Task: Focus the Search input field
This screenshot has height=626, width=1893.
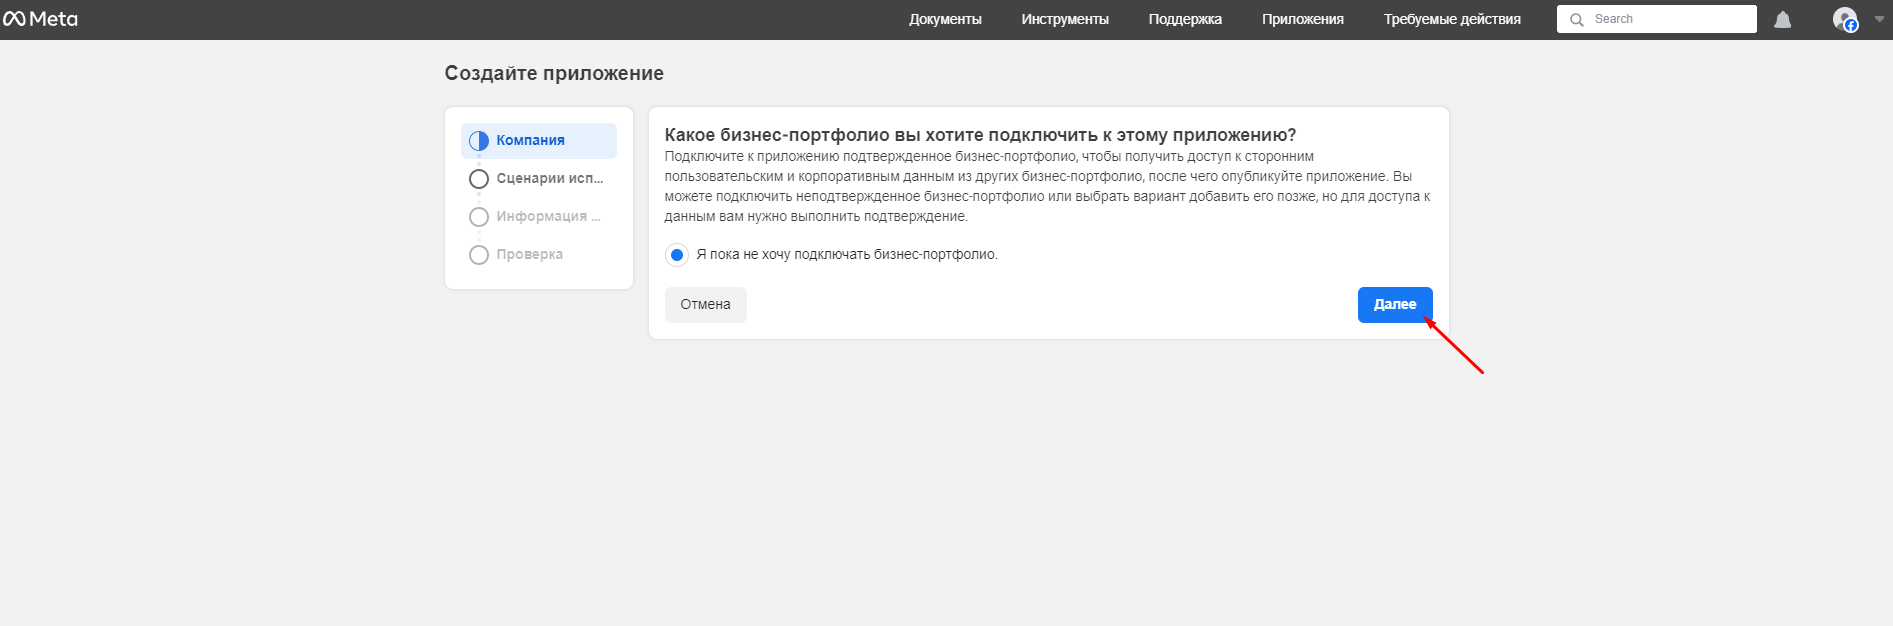Action: click(1656, 19)
